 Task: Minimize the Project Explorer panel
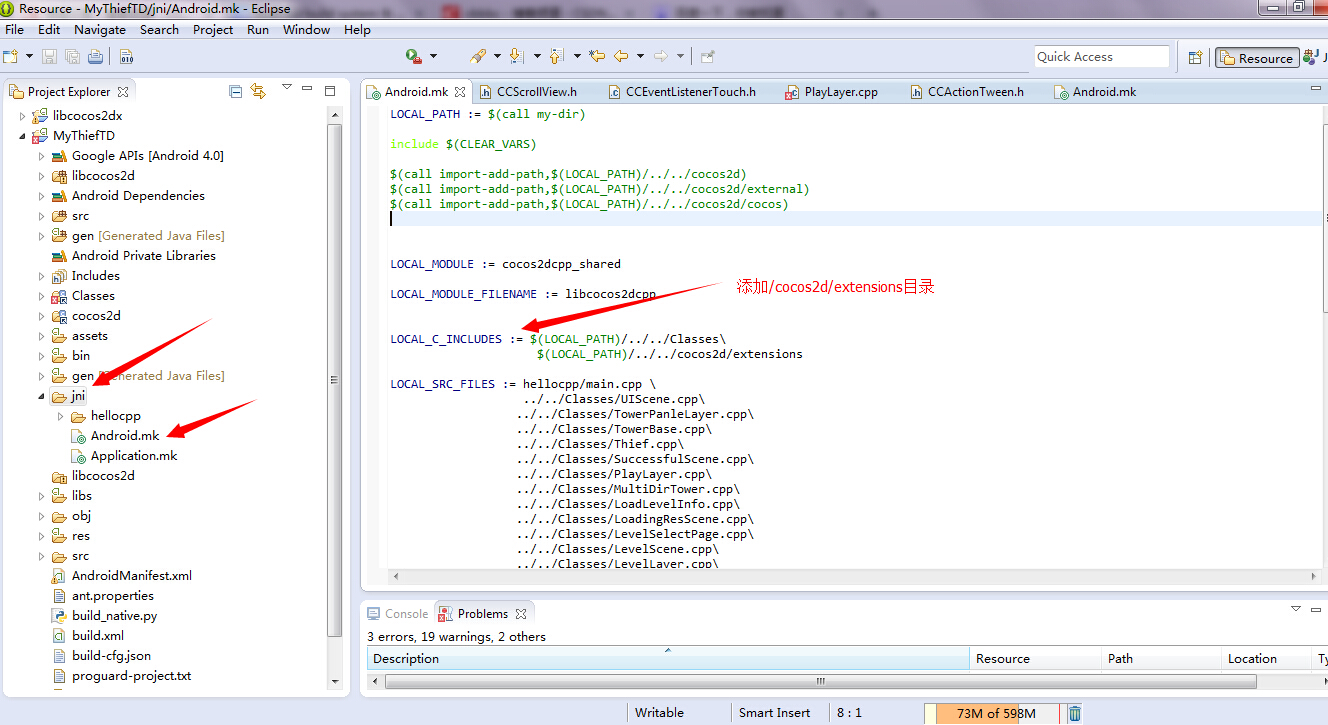pos(309,89)
